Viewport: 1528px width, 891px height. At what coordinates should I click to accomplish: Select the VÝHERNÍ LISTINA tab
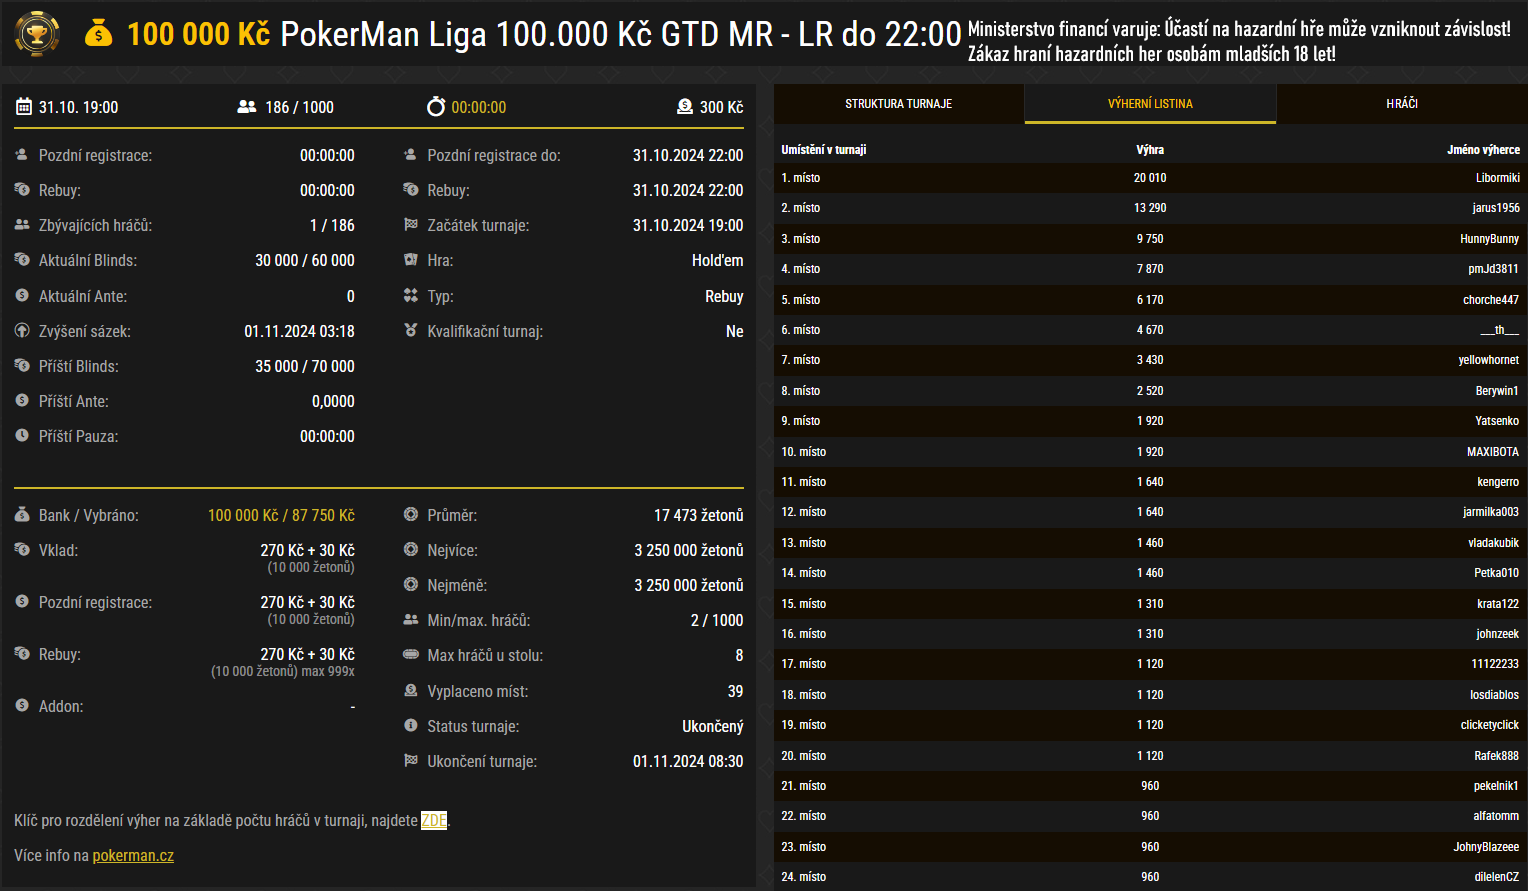tap(1150, 104)
